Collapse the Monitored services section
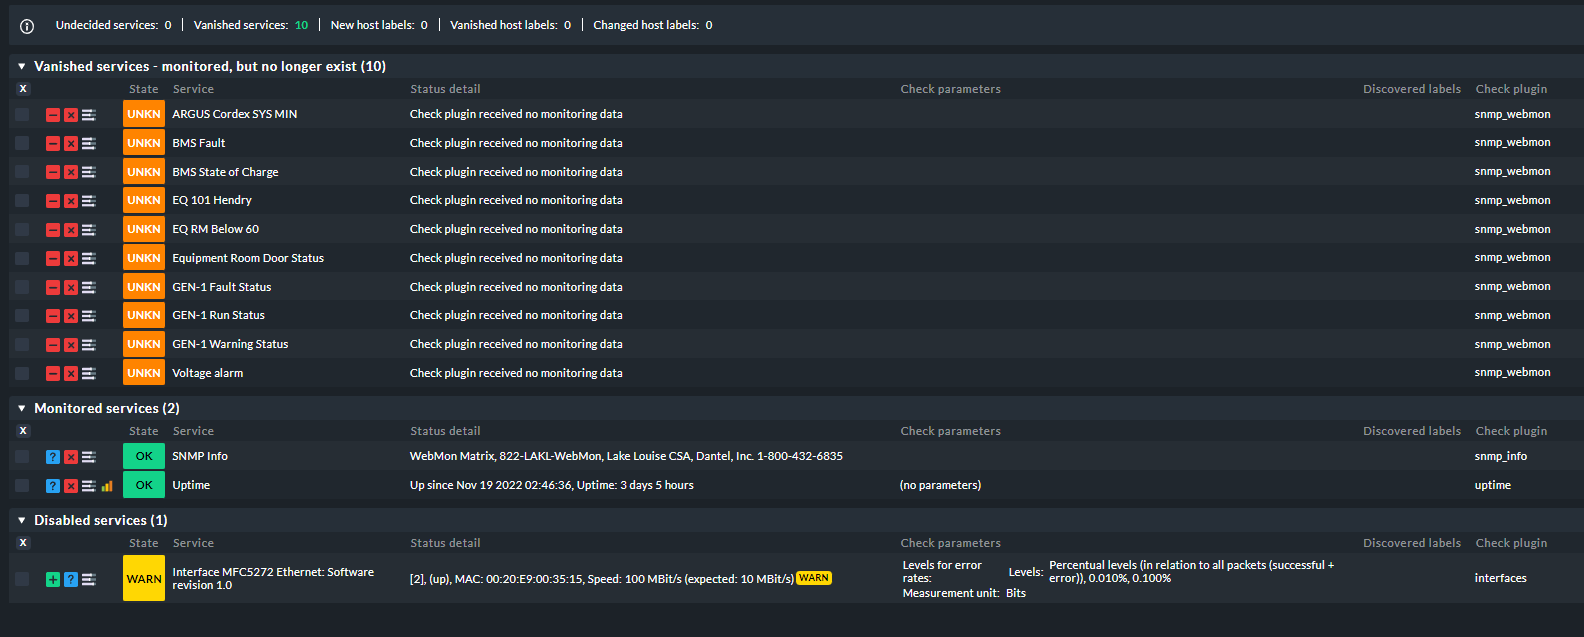Screen dimensions: 1584x637 21,408
